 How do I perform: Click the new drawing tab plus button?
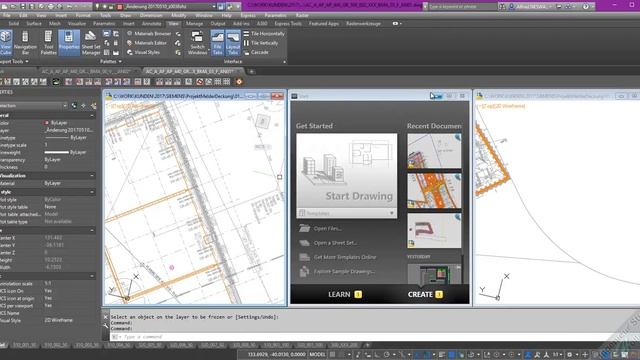(x=251, y=71)
